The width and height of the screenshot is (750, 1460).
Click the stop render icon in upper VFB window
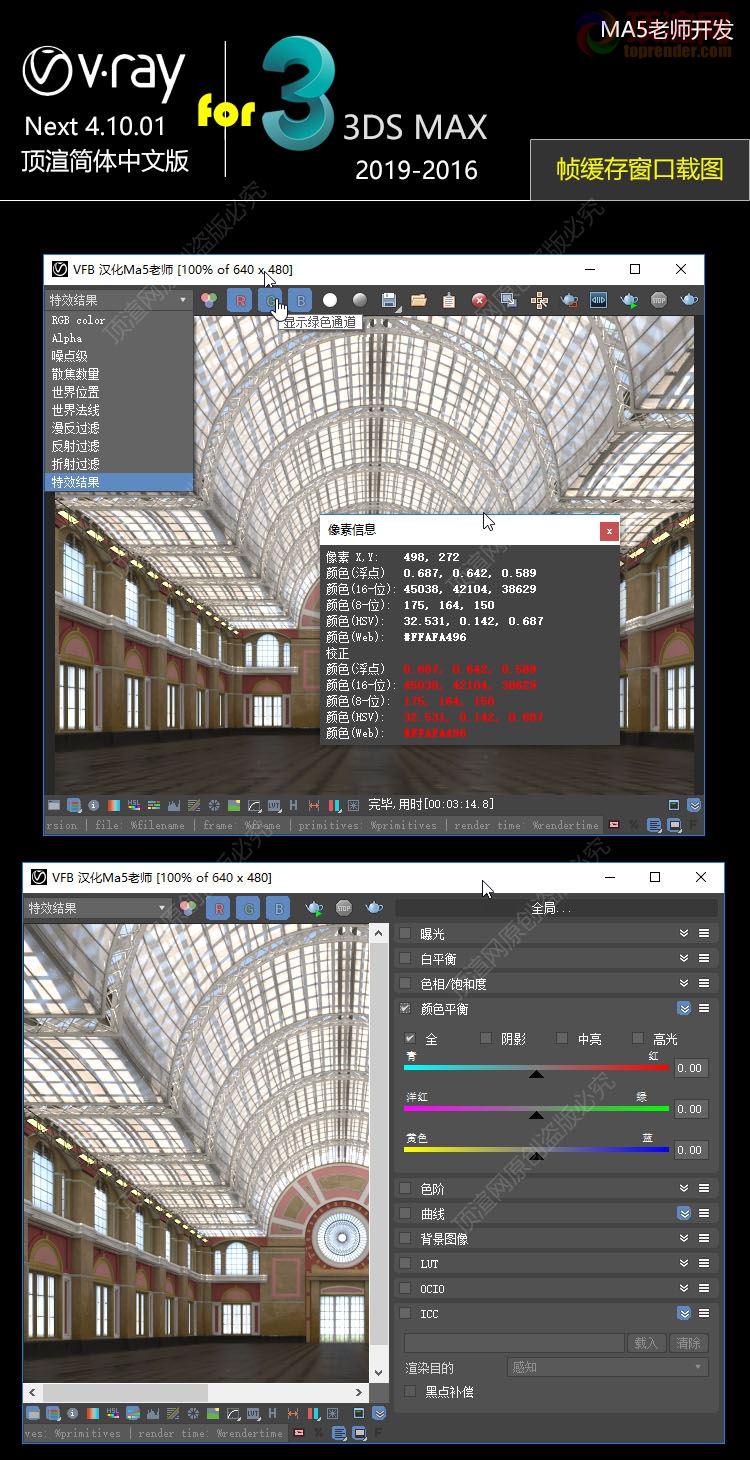[659, 300]
